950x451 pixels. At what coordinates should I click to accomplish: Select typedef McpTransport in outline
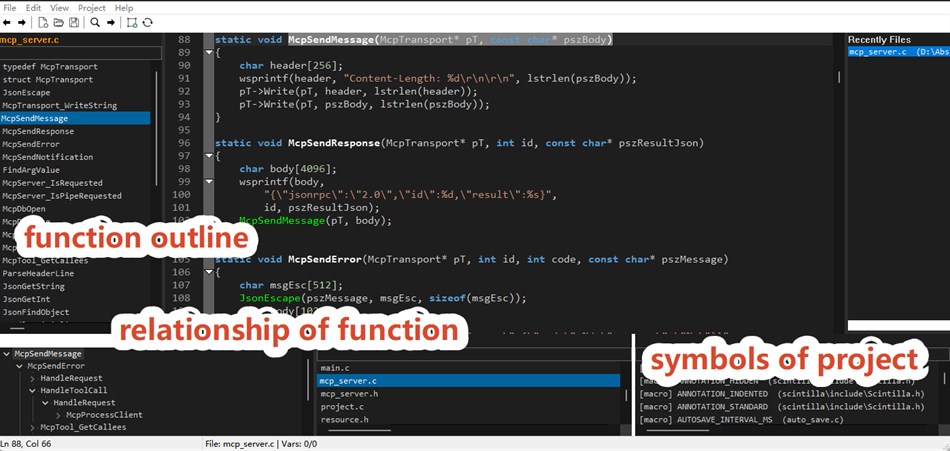coord(50,67)
